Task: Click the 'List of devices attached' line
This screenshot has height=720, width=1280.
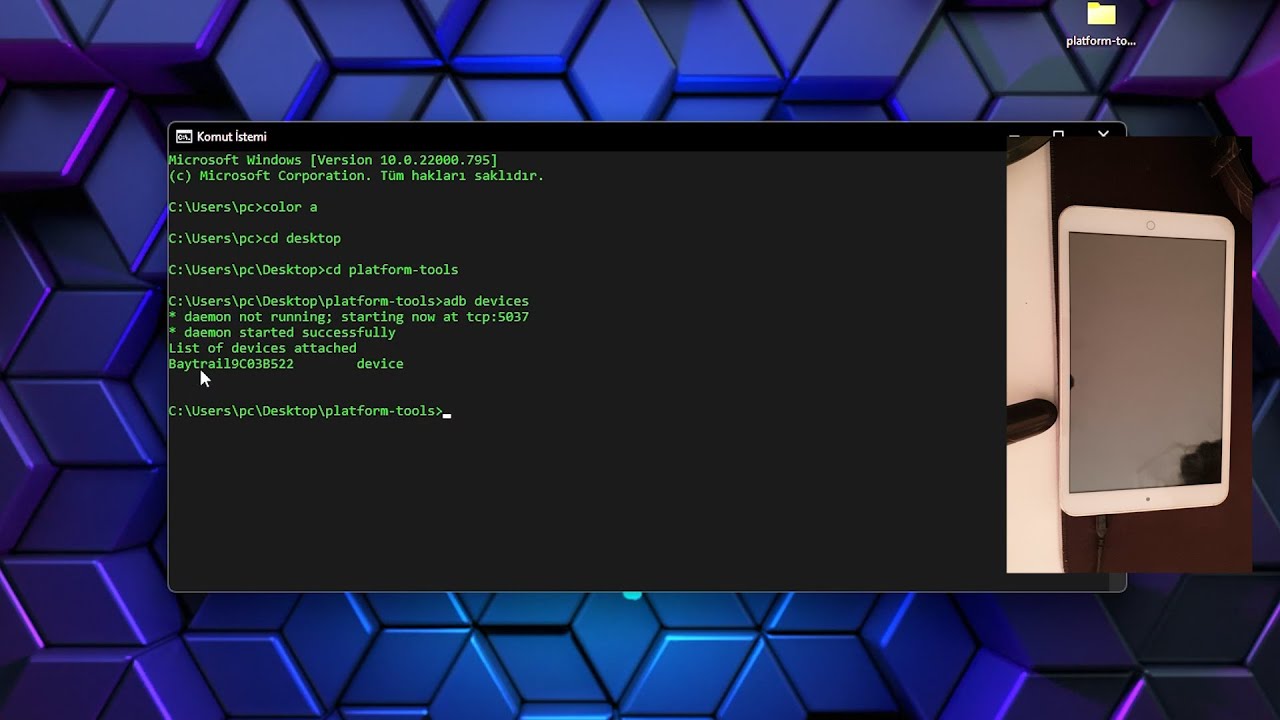Action: [262, 348]
